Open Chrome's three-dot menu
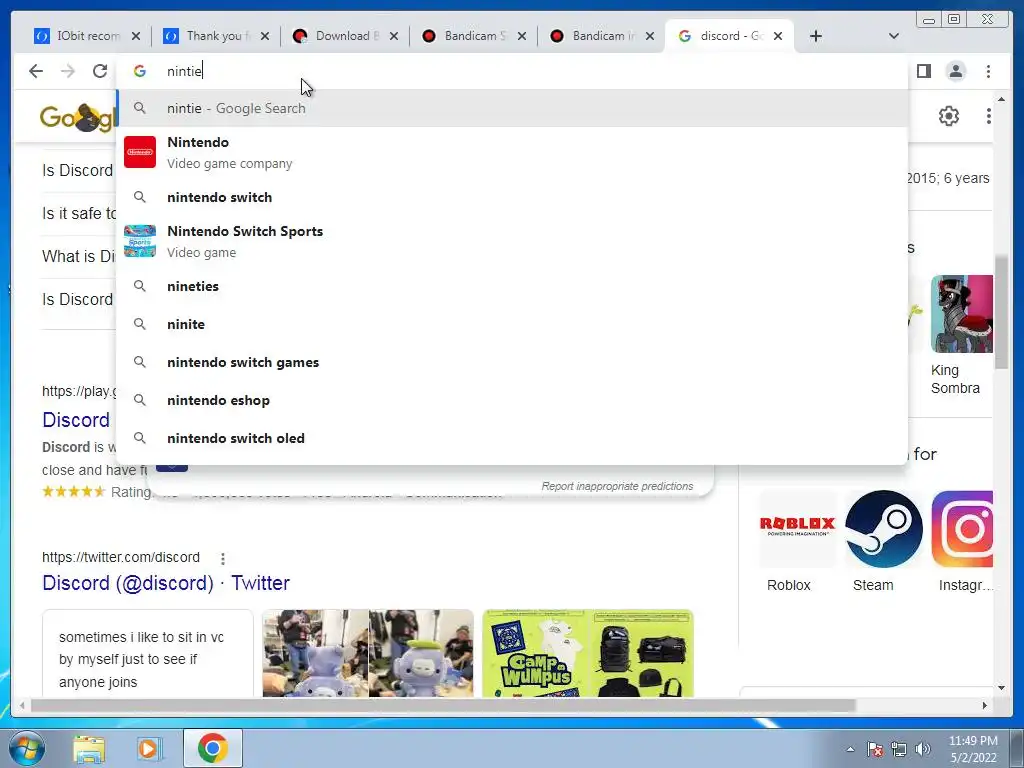The image size is (1024, 768). click(988, 71)
